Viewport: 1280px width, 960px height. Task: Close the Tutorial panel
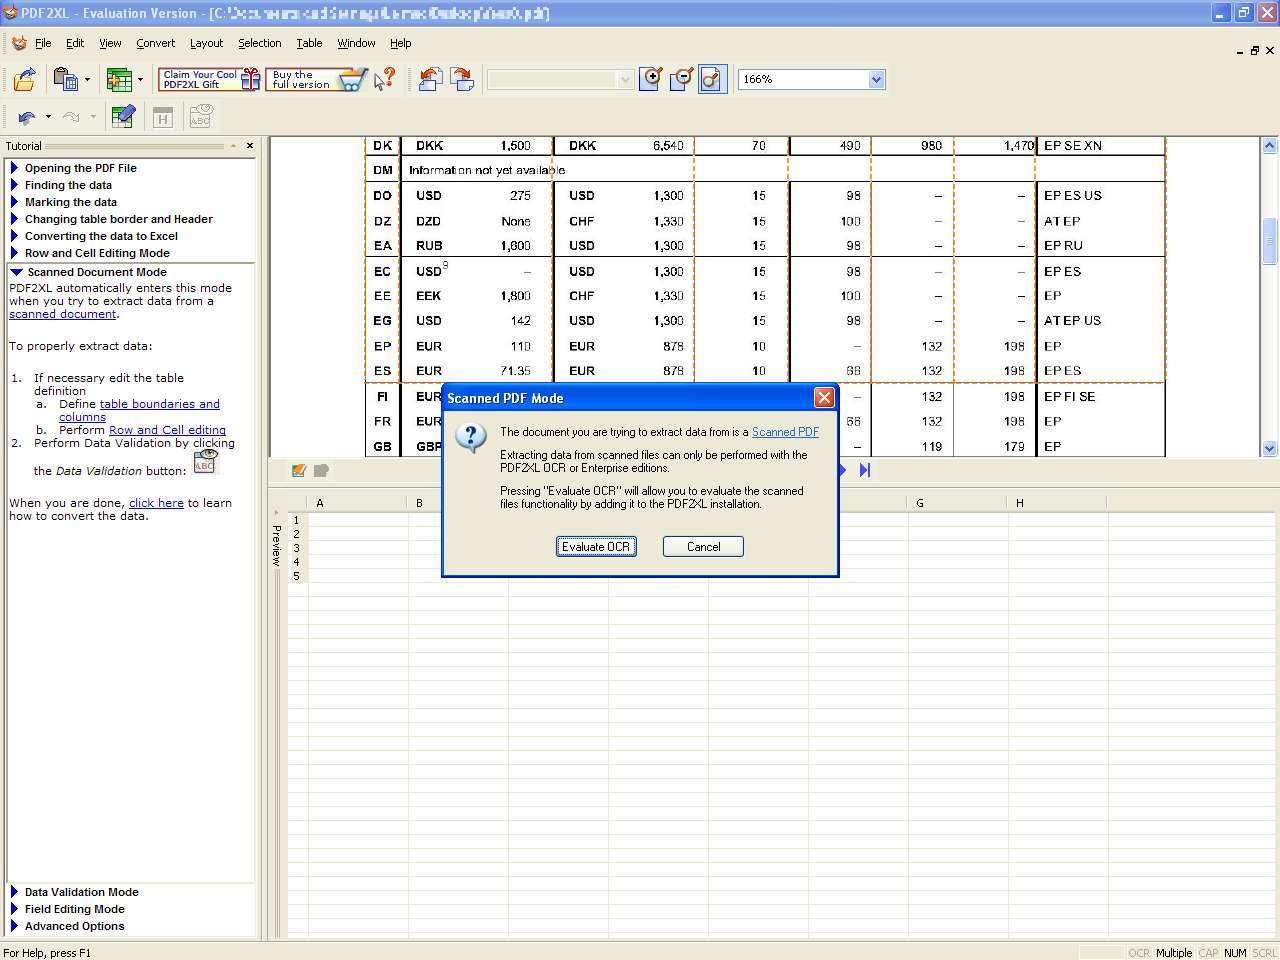pos(250,146)
